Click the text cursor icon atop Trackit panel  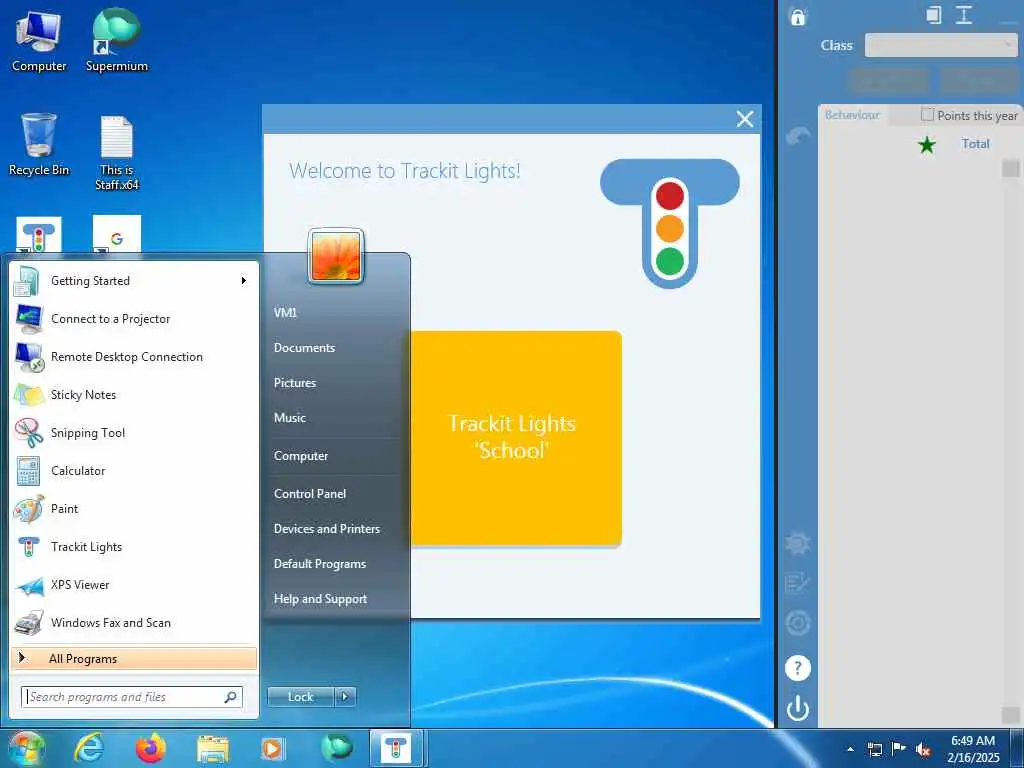coord(964,15)
